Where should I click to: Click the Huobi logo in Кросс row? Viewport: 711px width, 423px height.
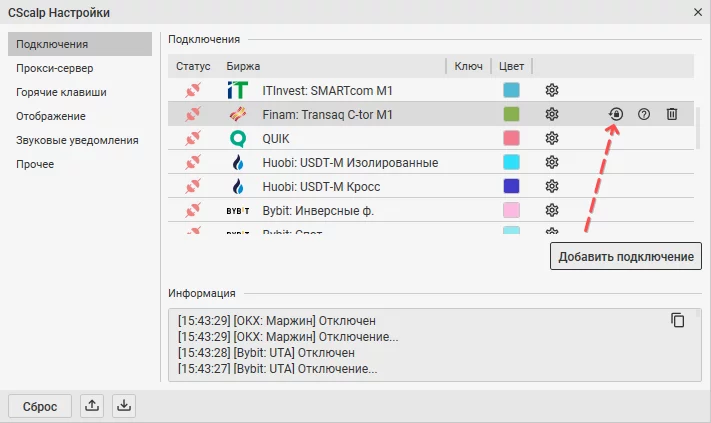tap(238, 186)
